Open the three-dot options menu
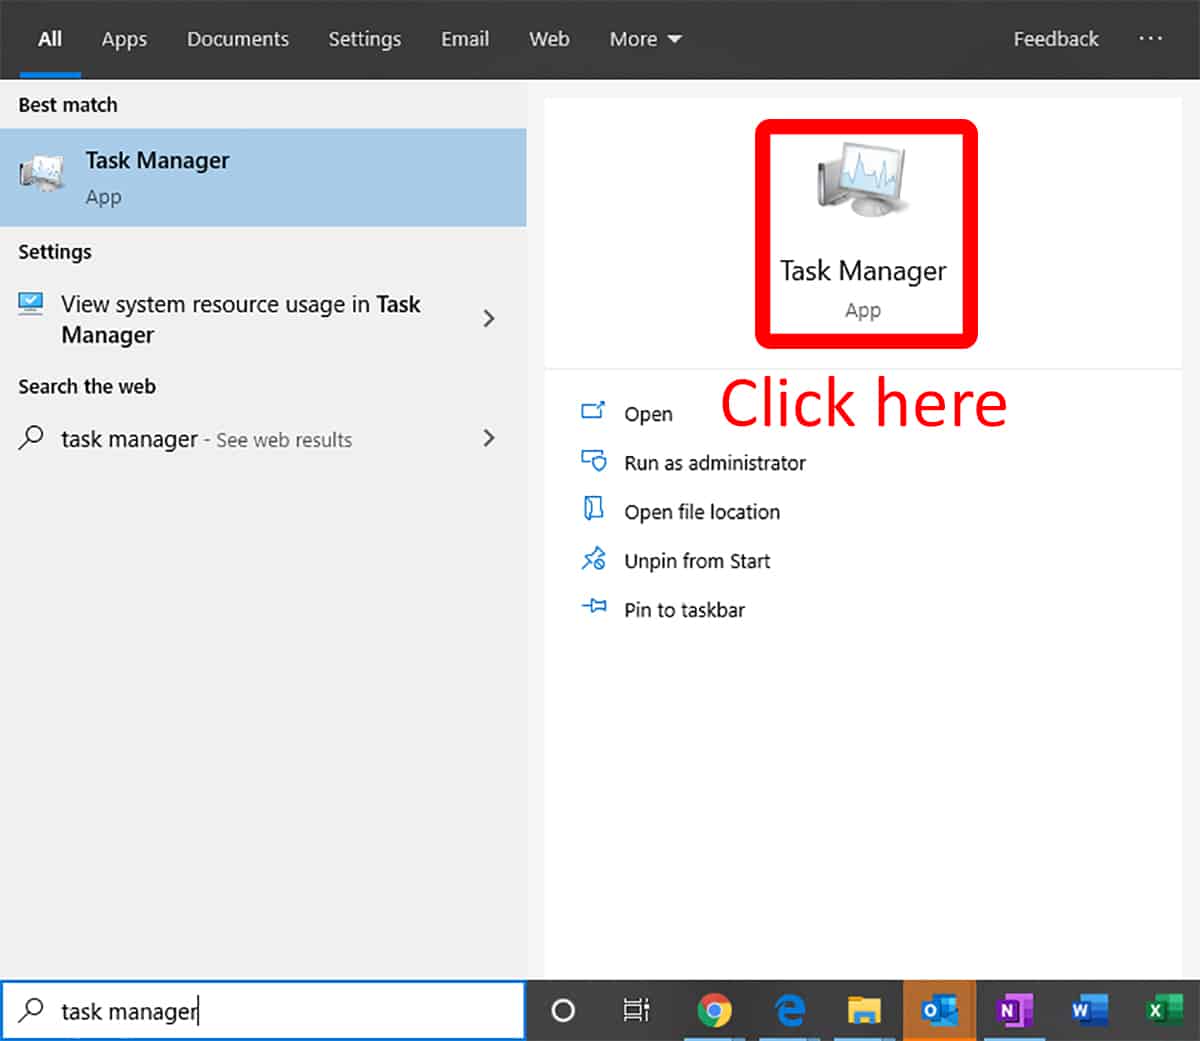 click(x=1151, y=38)
